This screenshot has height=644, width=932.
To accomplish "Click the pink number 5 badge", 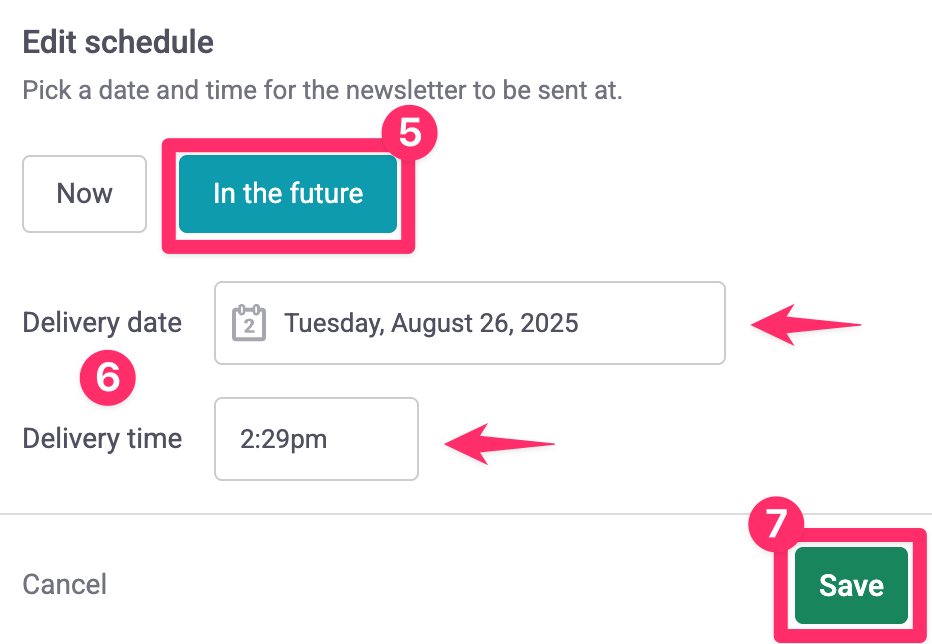I will pyautogui.click(x=410, y=134).
